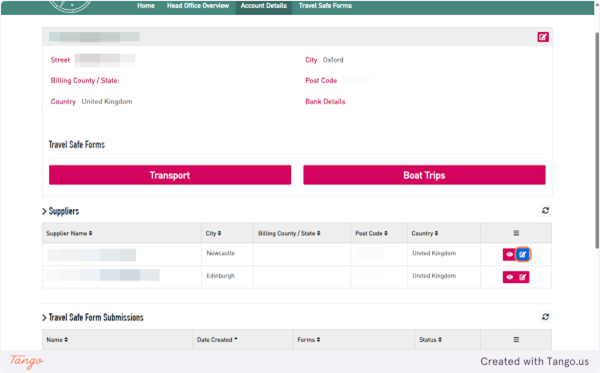View the Newcastle supplier (eye icon)
Image resolution: width=600 pixels, height=373 pixels.
509,254
